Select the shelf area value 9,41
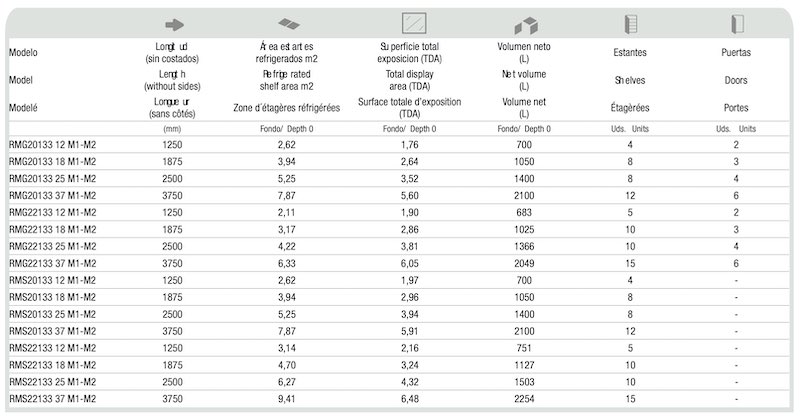800x419 pixels. coord(287,399)
